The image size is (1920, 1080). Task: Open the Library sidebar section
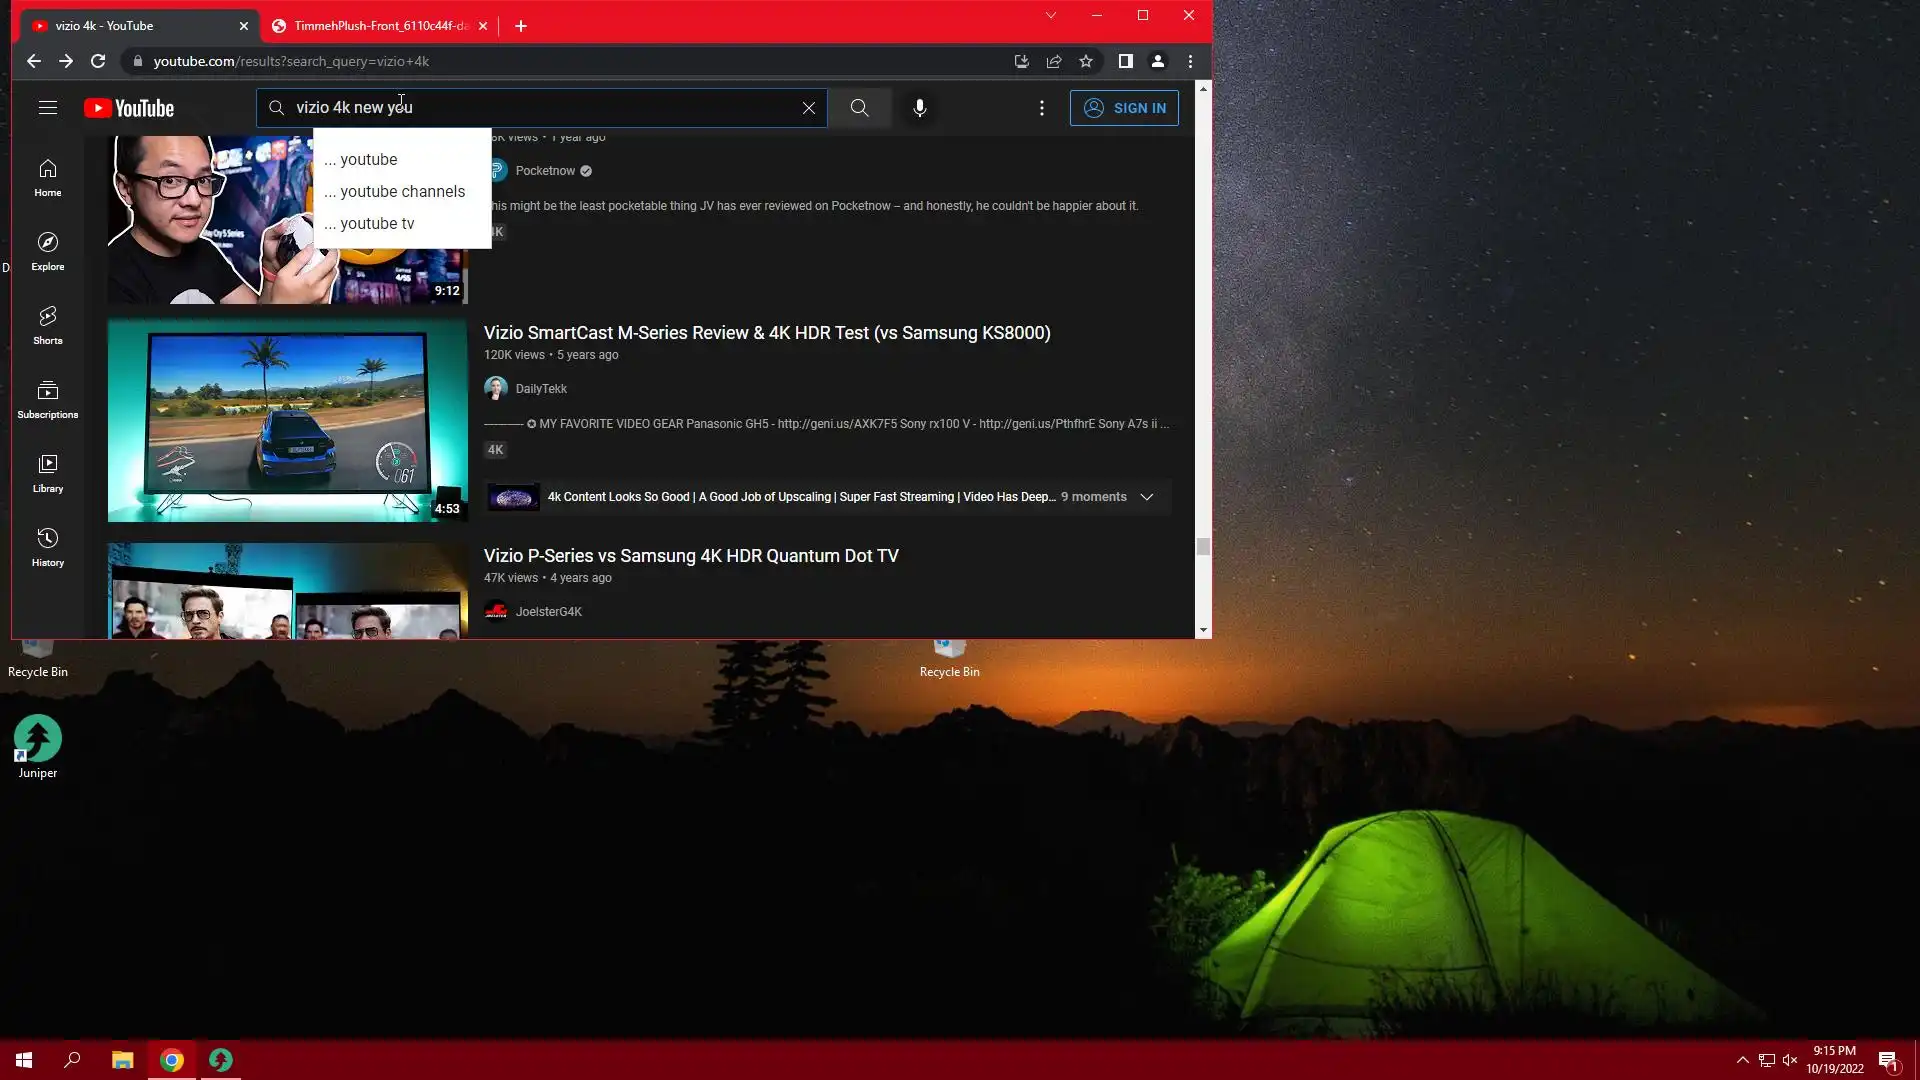coord(47,473)
